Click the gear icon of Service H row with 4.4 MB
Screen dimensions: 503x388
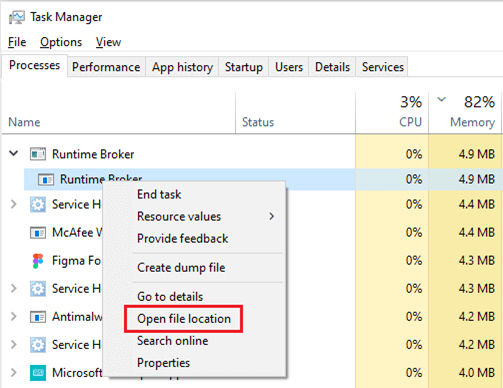click(38, 204)
